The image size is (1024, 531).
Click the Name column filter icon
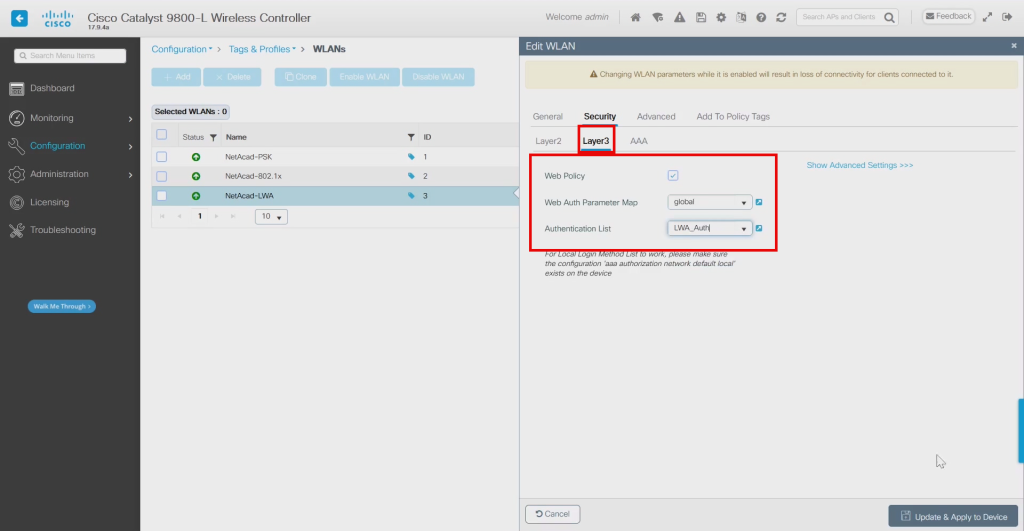pyautogui.click(x=411, y=137)
